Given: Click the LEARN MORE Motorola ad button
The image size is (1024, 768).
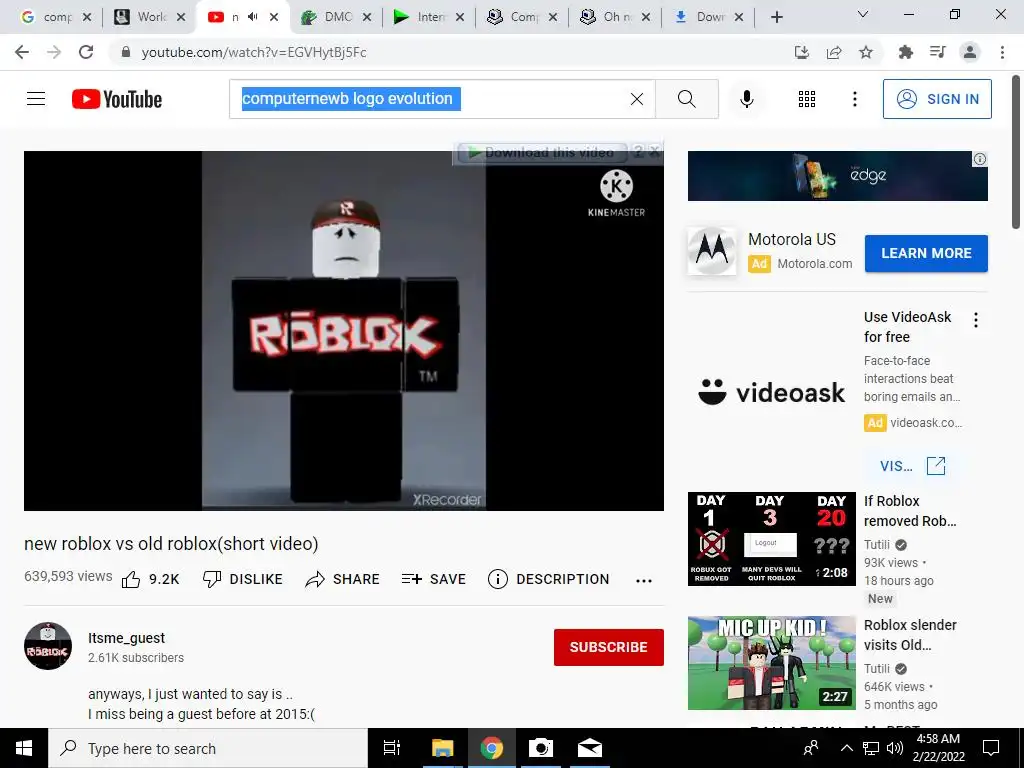Looking at the screenshot, I should [926, 253].
